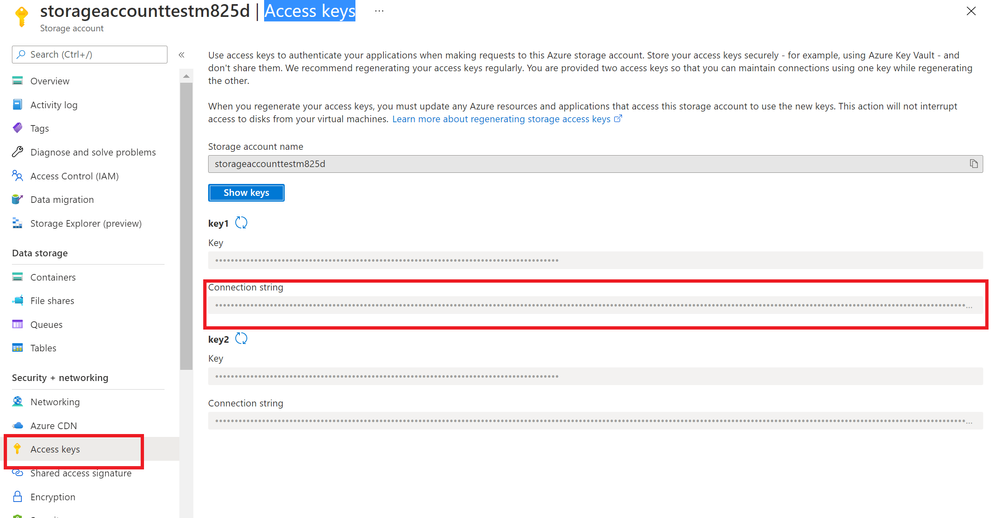
Task: Open Overview in the sidebar
Action: pyautogui.click(x=50, y=81)
